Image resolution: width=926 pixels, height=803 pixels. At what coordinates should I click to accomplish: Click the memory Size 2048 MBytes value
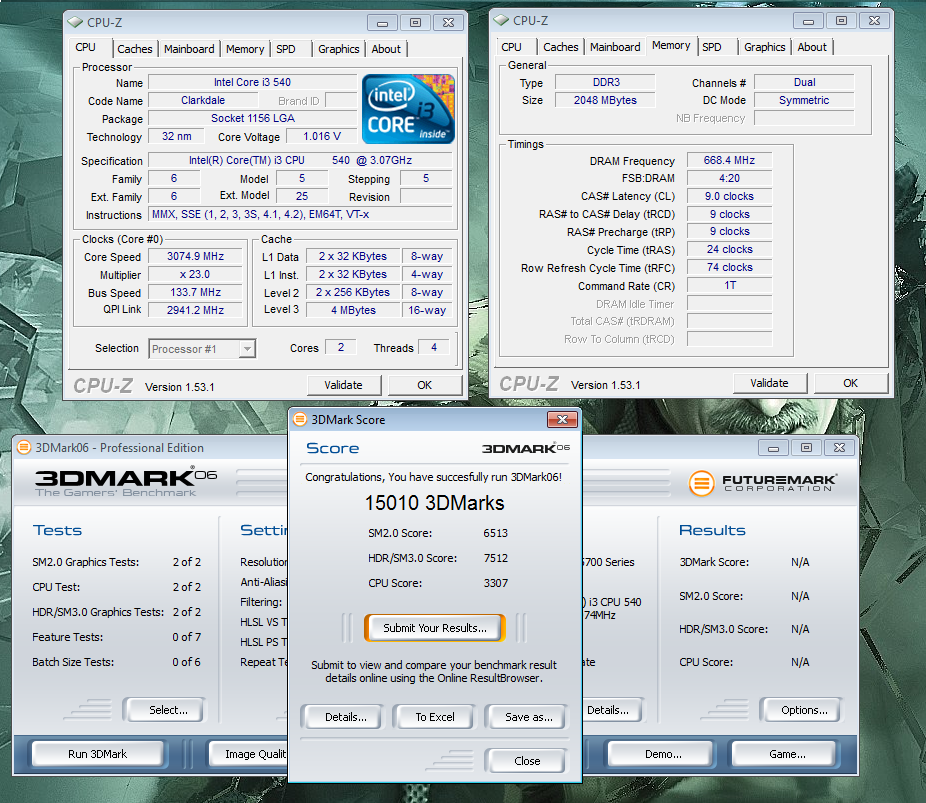605,100
